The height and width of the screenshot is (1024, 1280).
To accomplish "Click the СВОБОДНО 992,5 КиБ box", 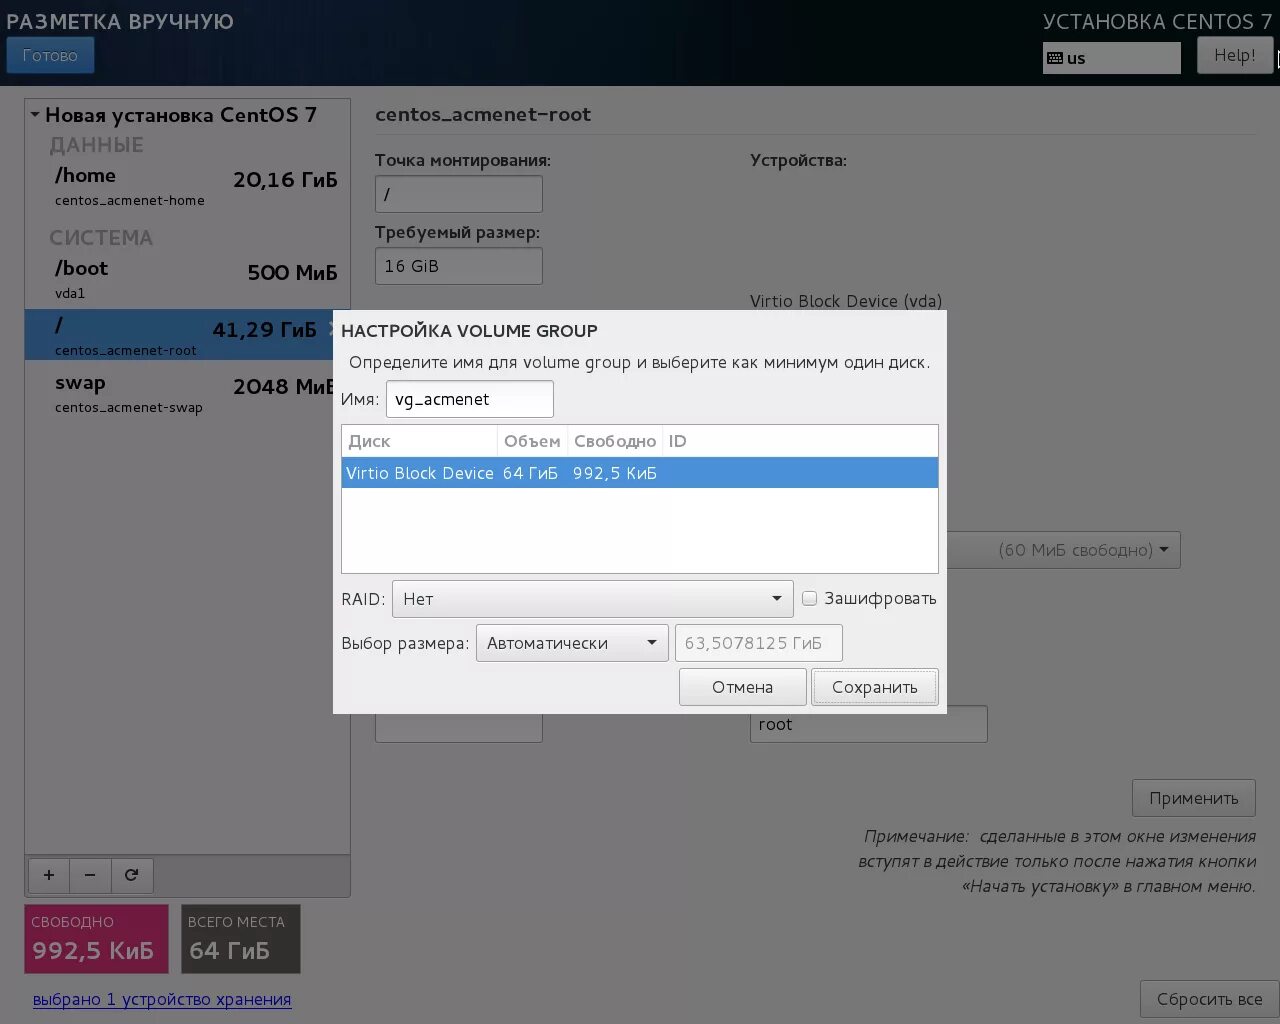I will tap(96, 939).
